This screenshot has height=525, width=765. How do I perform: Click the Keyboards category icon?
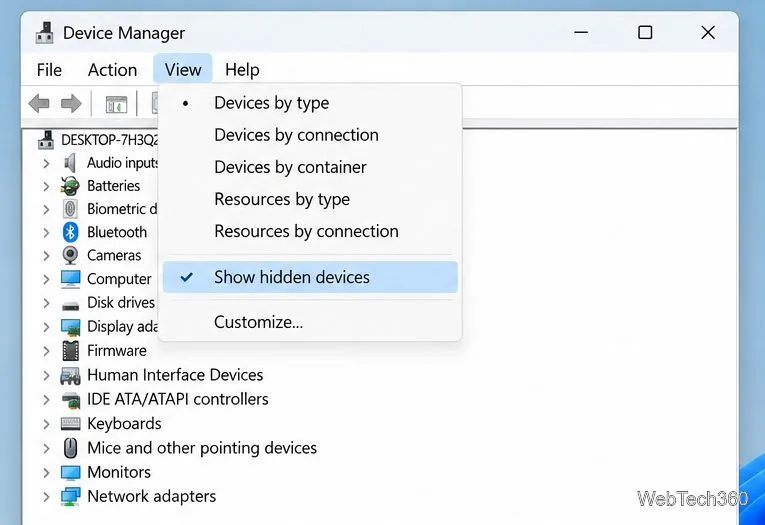click(70, 424)
